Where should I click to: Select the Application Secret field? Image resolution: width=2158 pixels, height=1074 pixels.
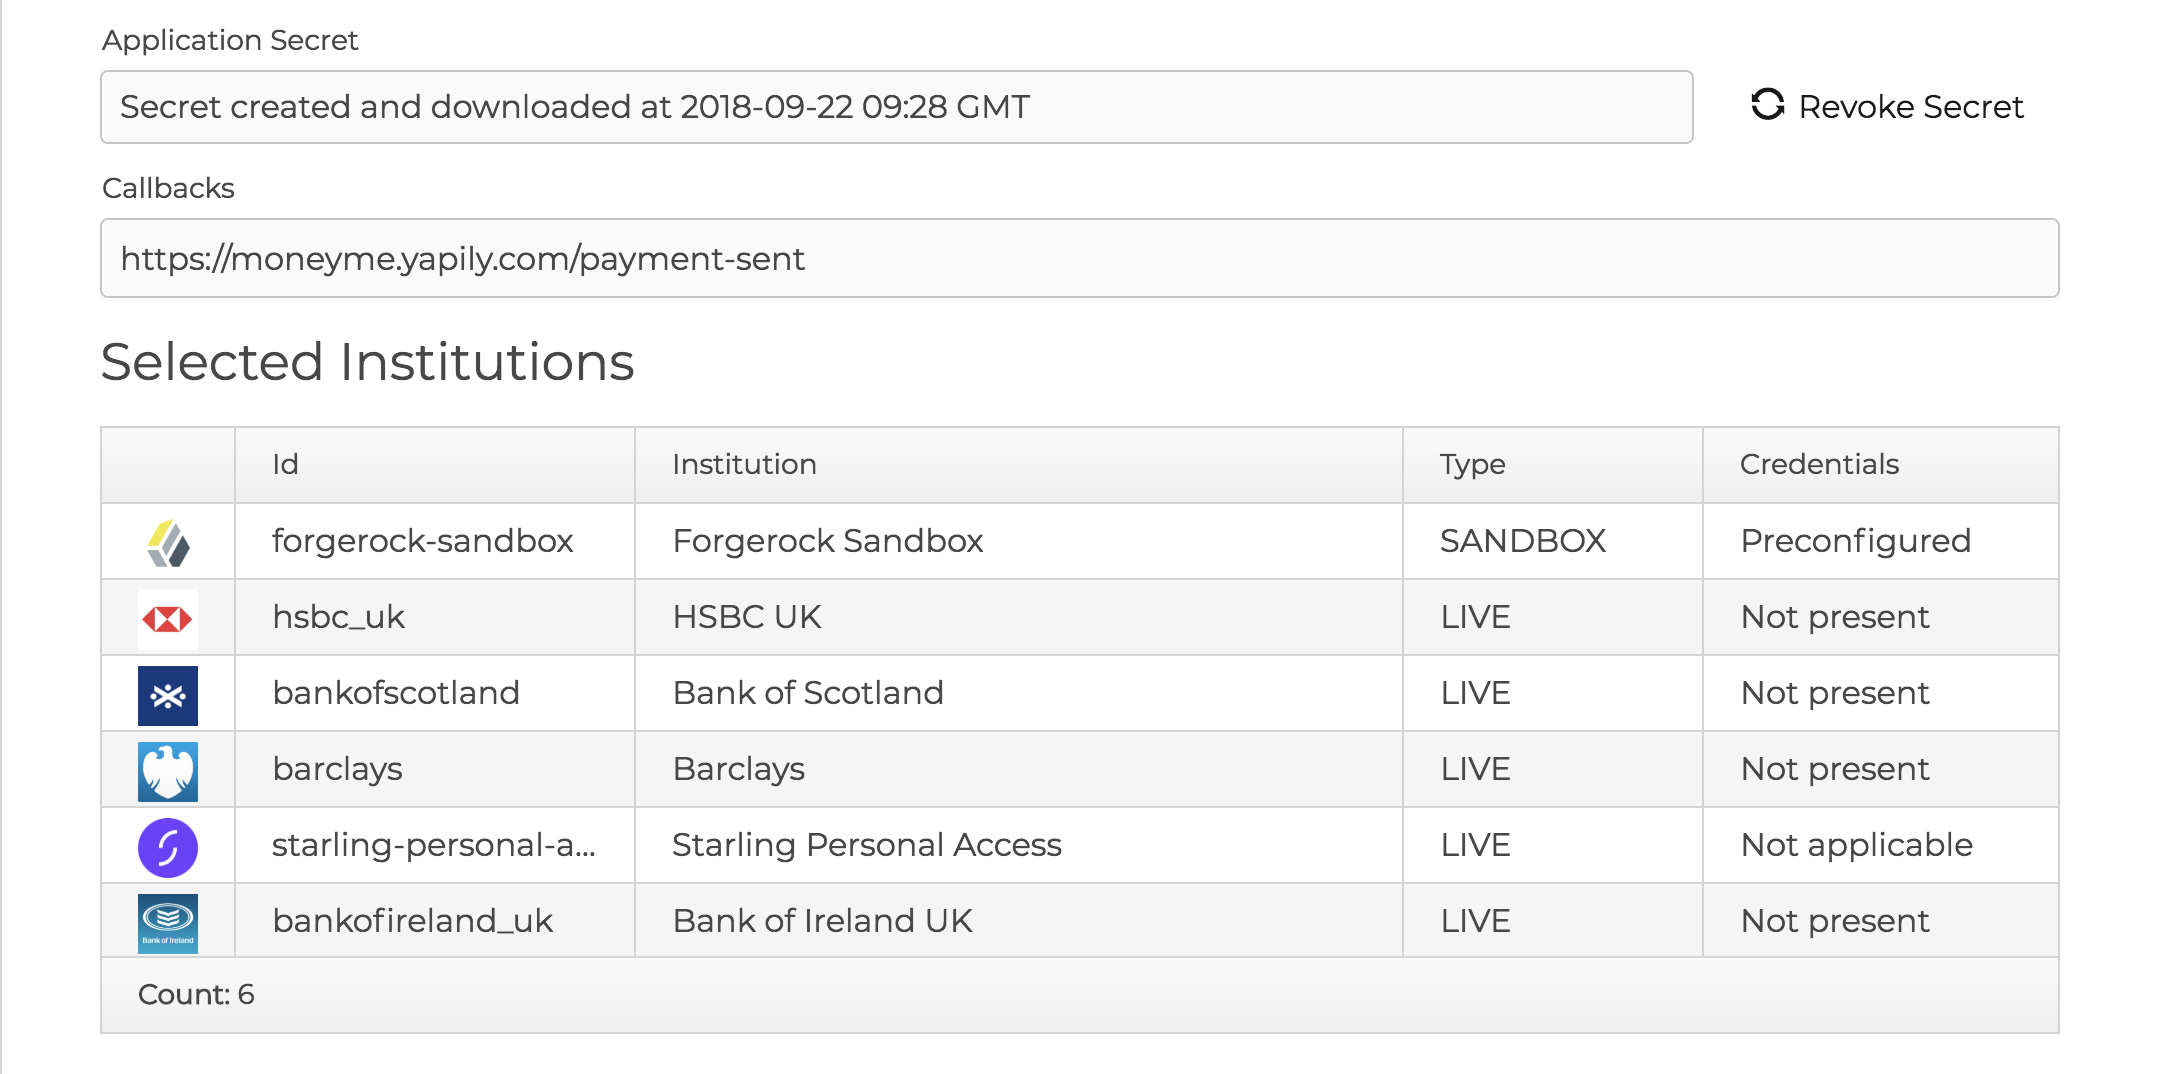(896, 107)
